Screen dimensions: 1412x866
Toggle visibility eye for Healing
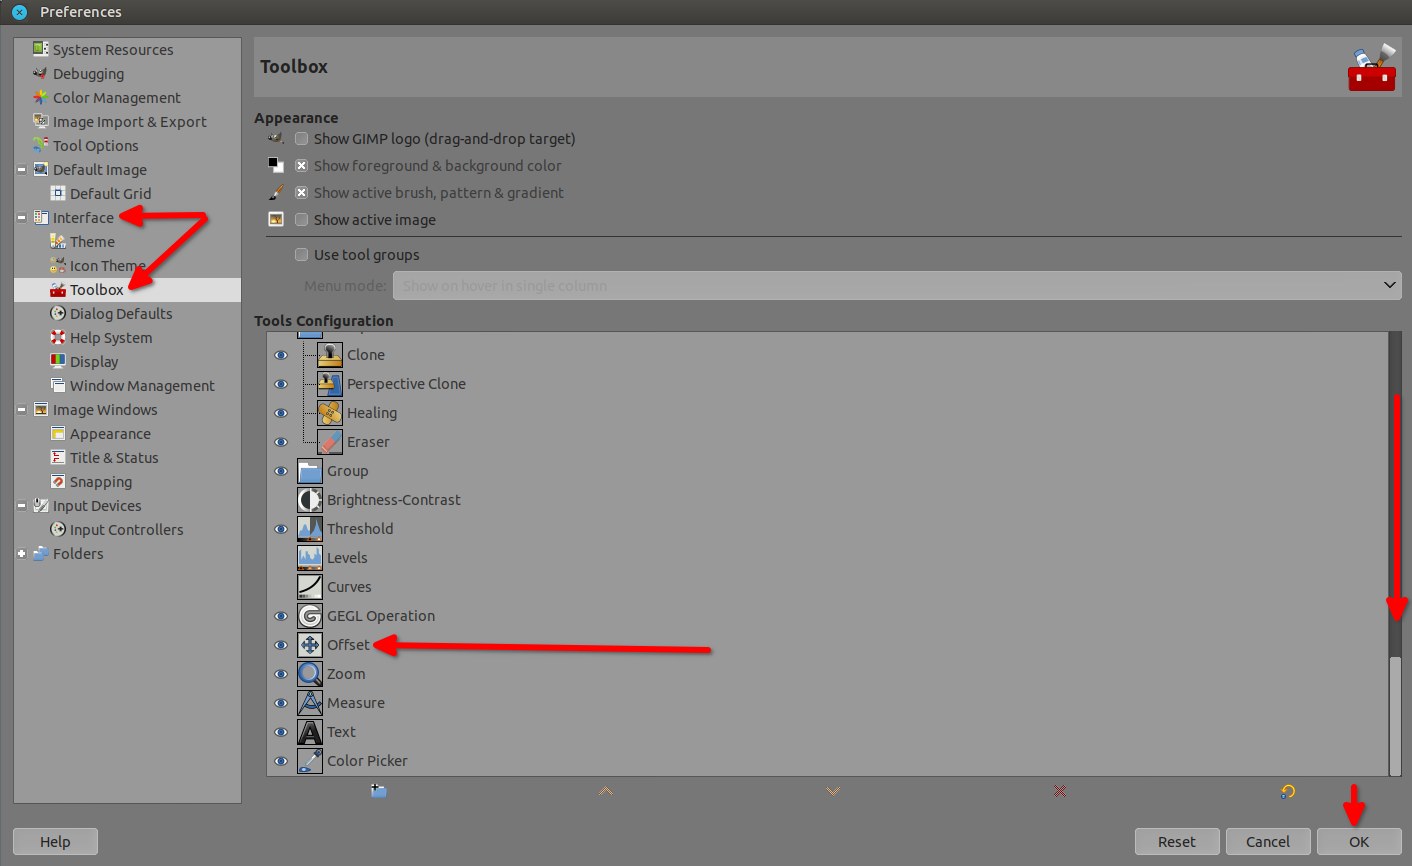[x=281, y=413]
